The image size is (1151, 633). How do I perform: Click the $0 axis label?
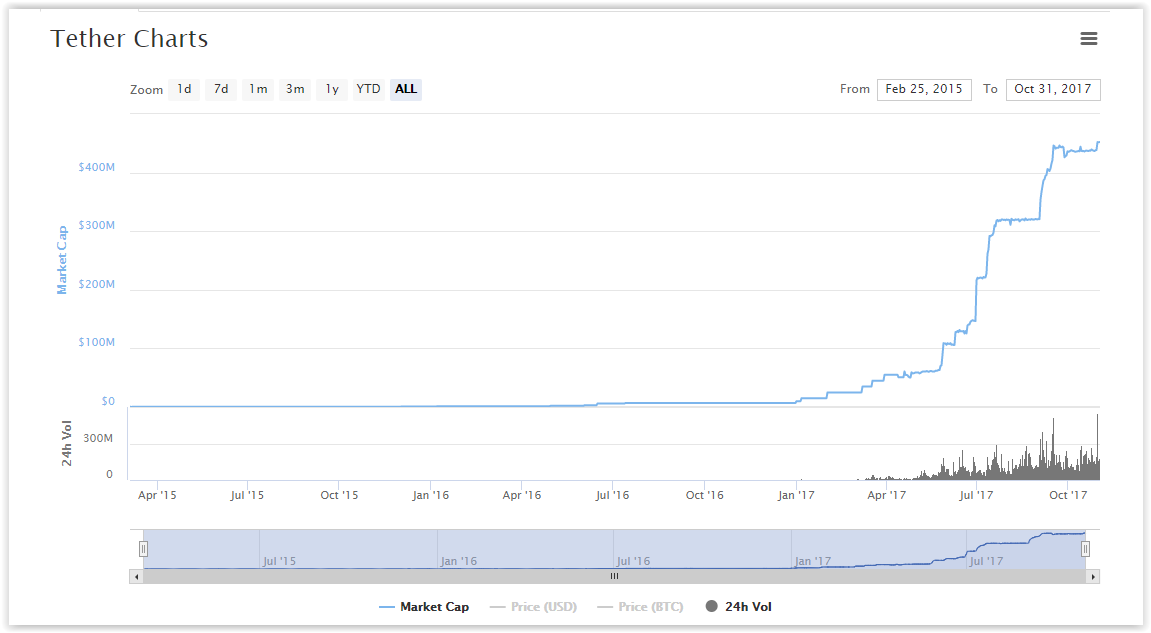click(108, 401)
